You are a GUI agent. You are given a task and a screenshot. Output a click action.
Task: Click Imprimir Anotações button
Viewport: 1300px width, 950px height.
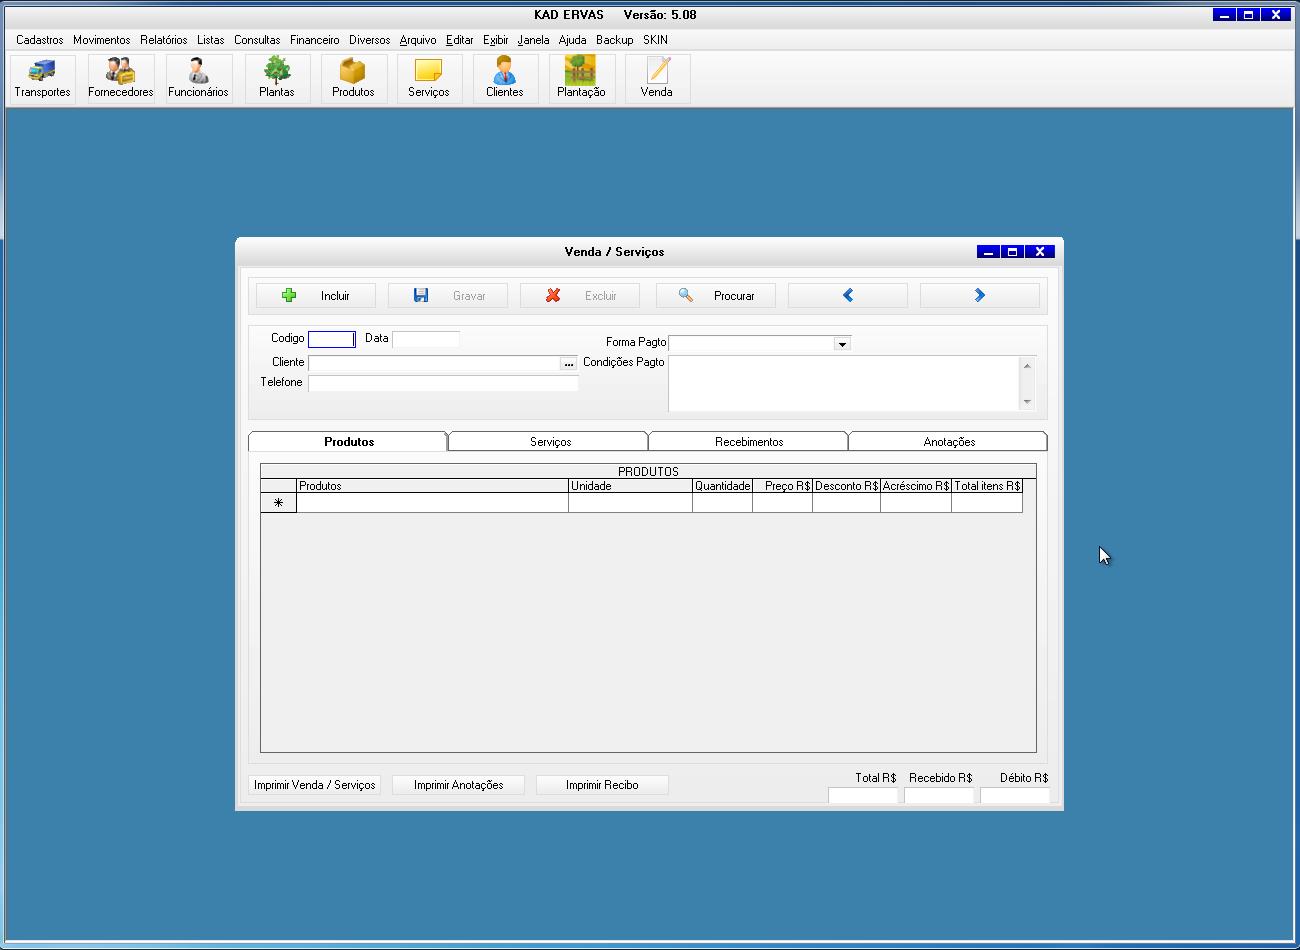point(458,785)
